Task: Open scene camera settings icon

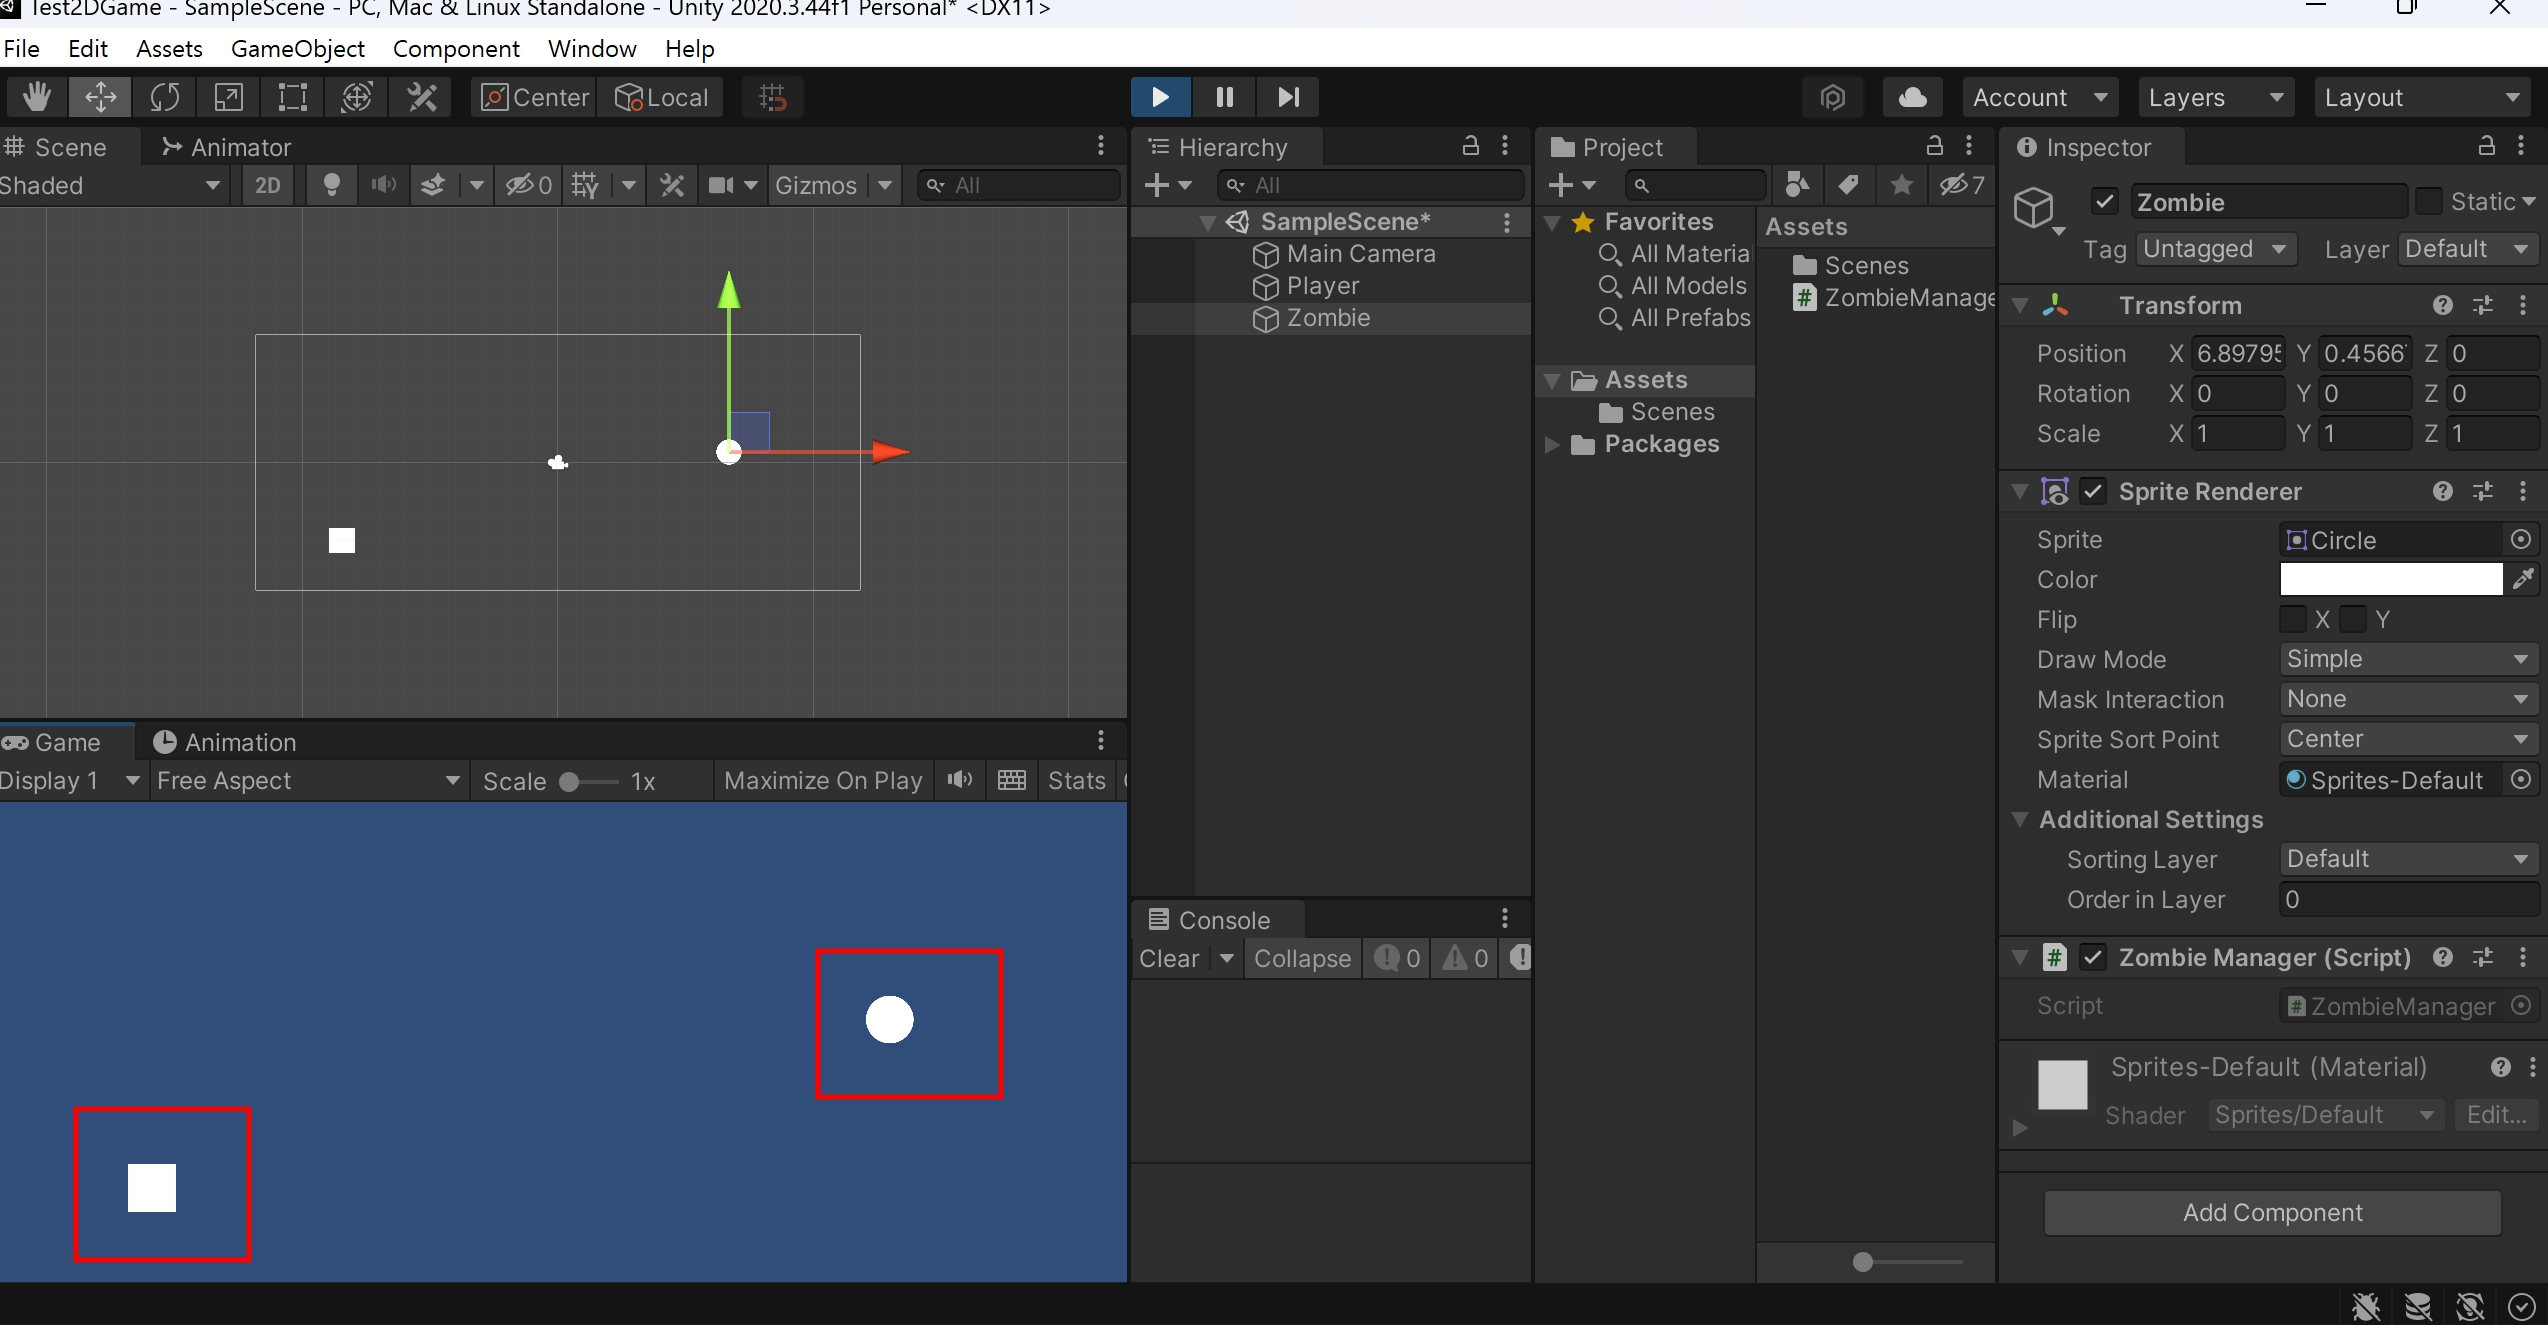Action: [721, 185]
